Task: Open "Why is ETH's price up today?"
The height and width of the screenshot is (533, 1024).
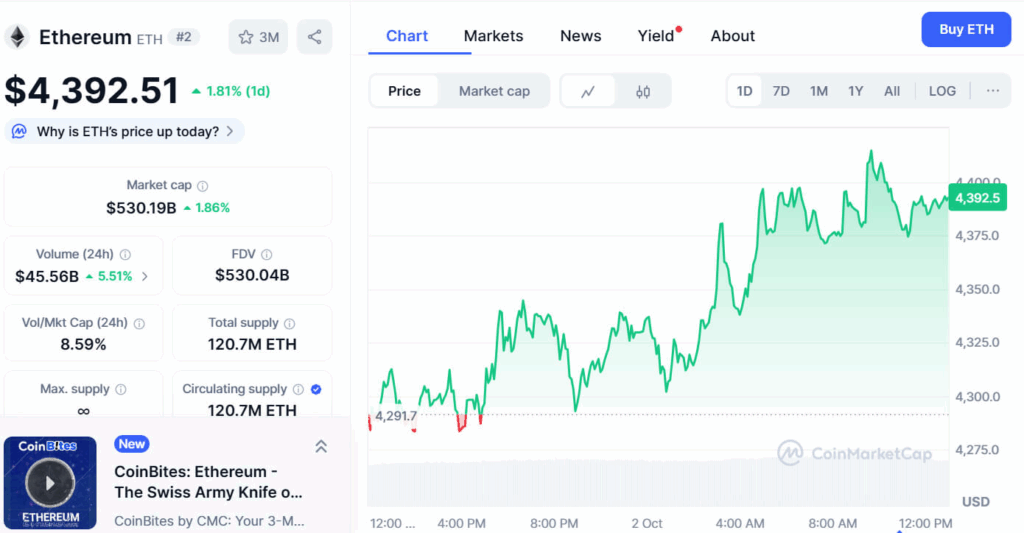Action: point(125,131)
